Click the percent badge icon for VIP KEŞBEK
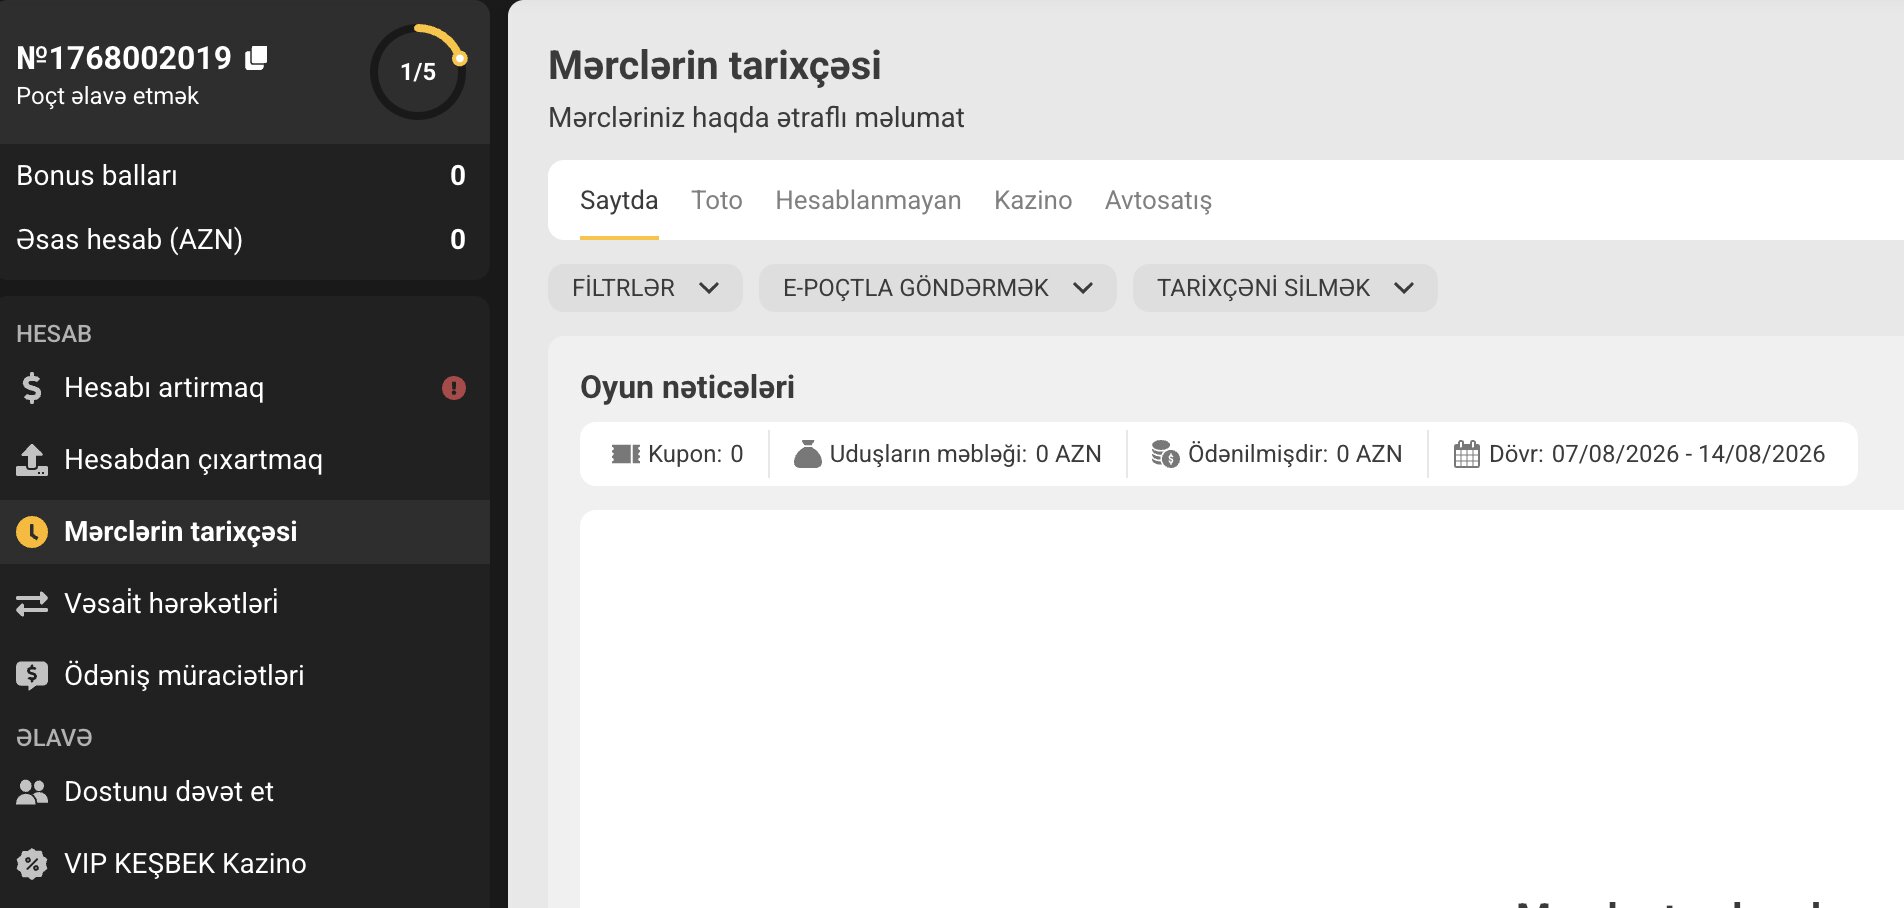Screen dimensions: 1904x908 (32, 864)
